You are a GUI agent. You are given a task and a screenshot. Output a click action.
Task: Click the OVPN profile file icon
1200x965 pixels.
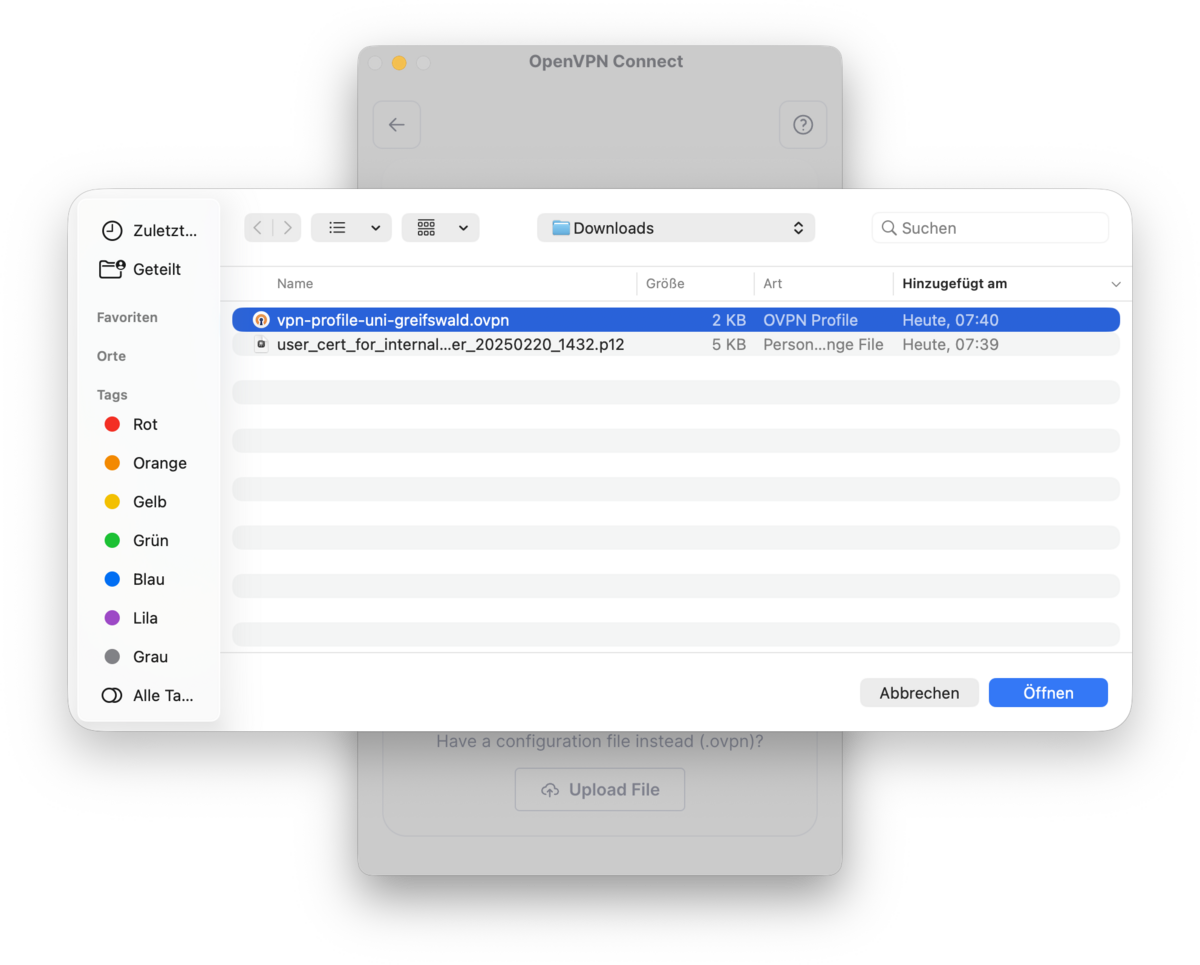261,320
